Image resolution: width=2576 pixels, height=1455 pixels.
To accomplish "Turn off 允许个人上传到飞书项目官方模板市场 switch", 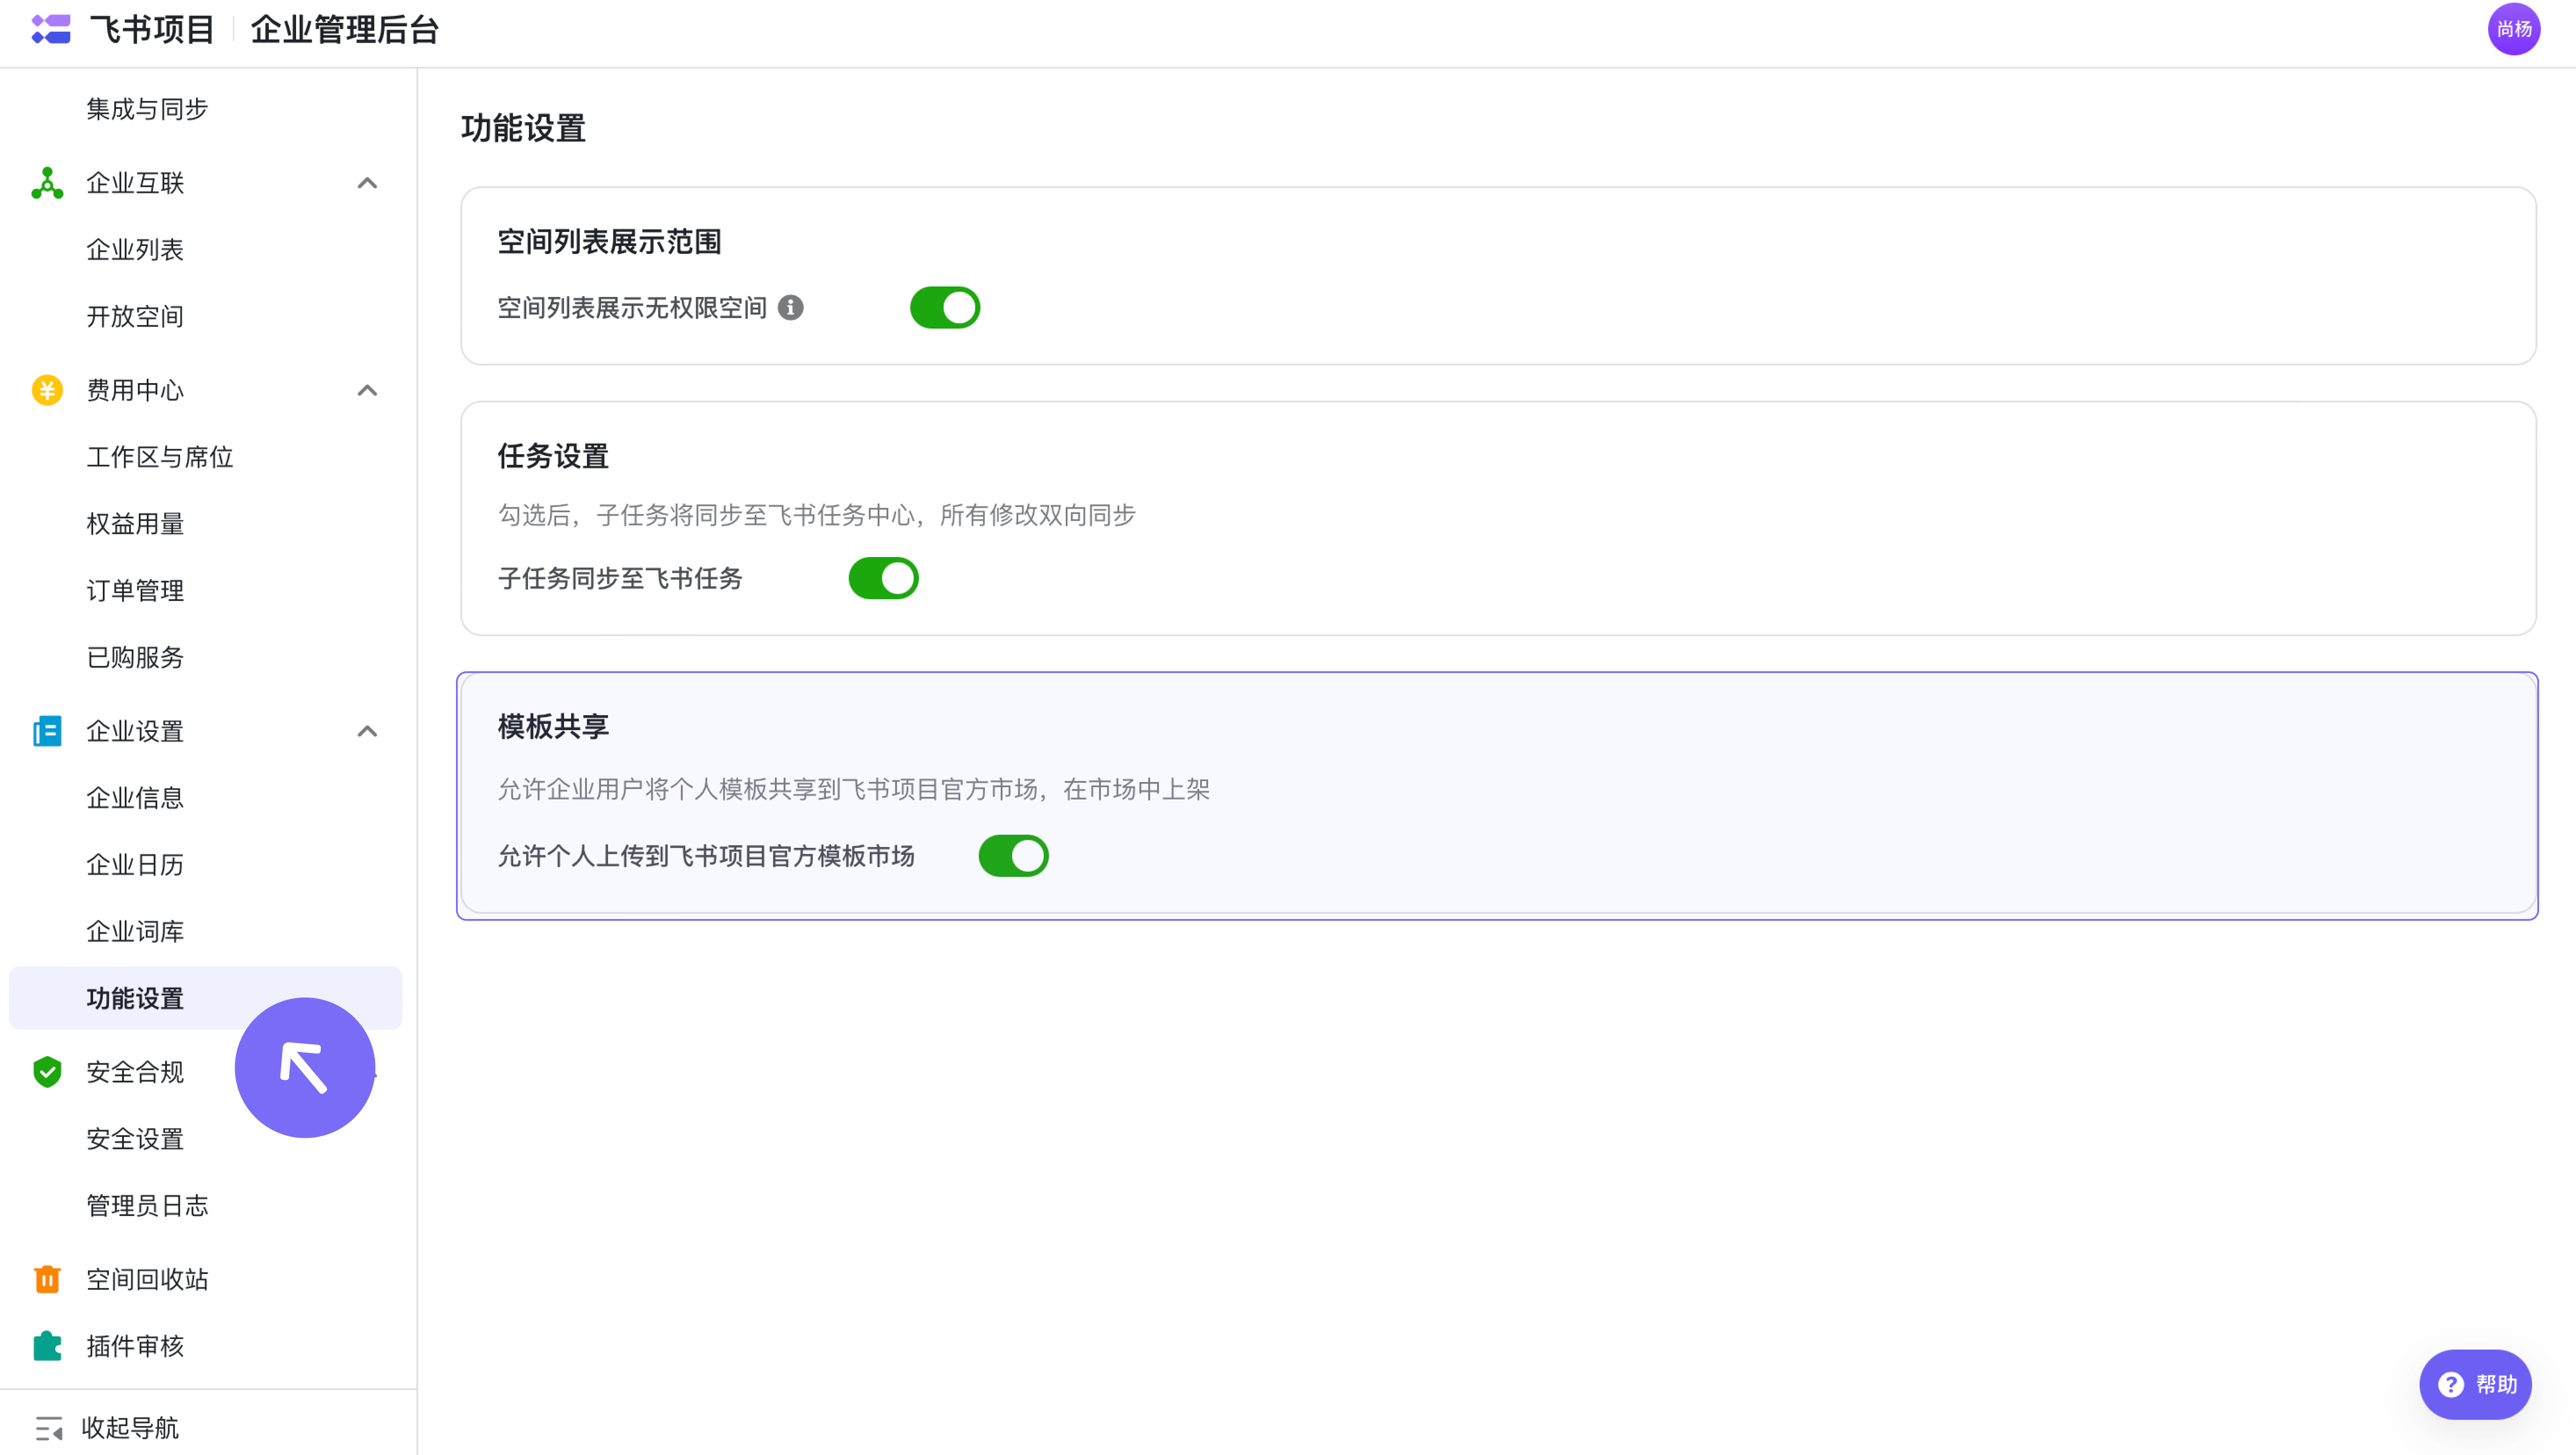I will click(1014, 856).
